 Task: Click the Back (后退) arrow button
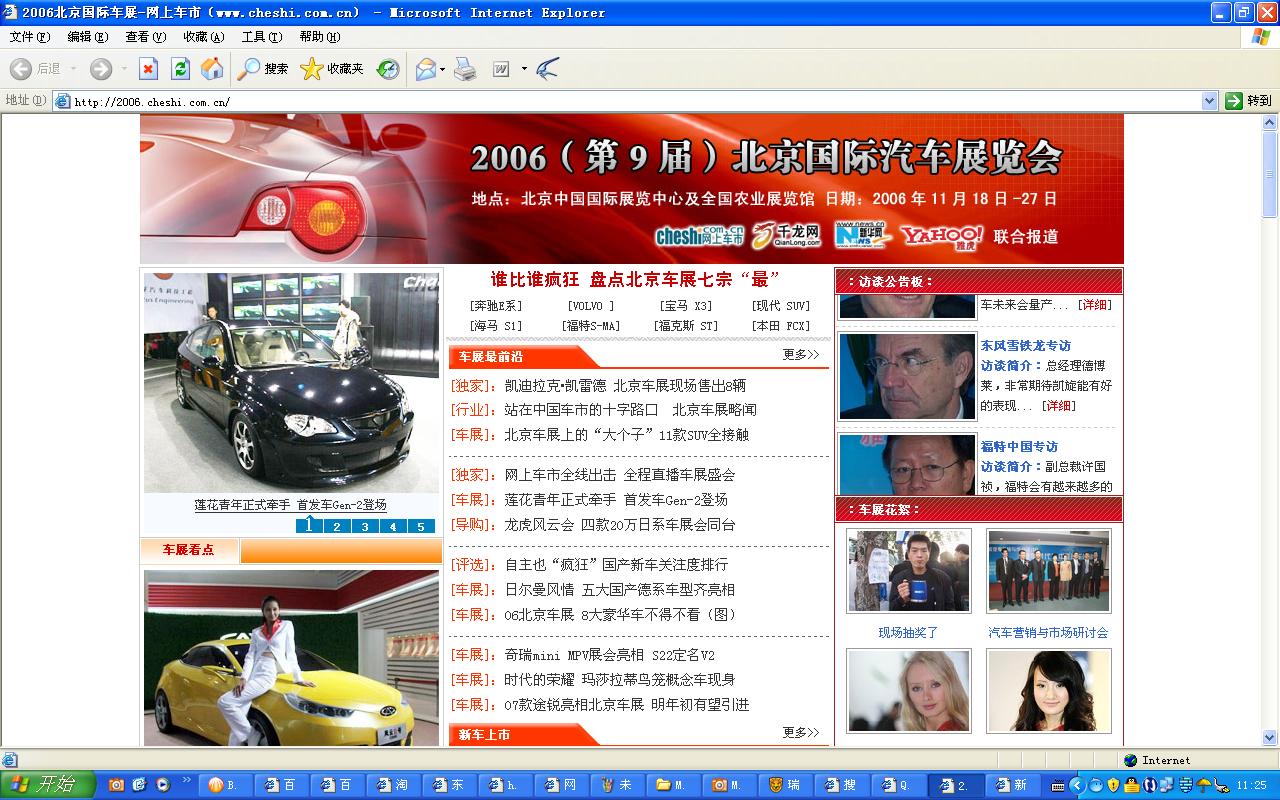pyautogui.click(x=35, y=68)
